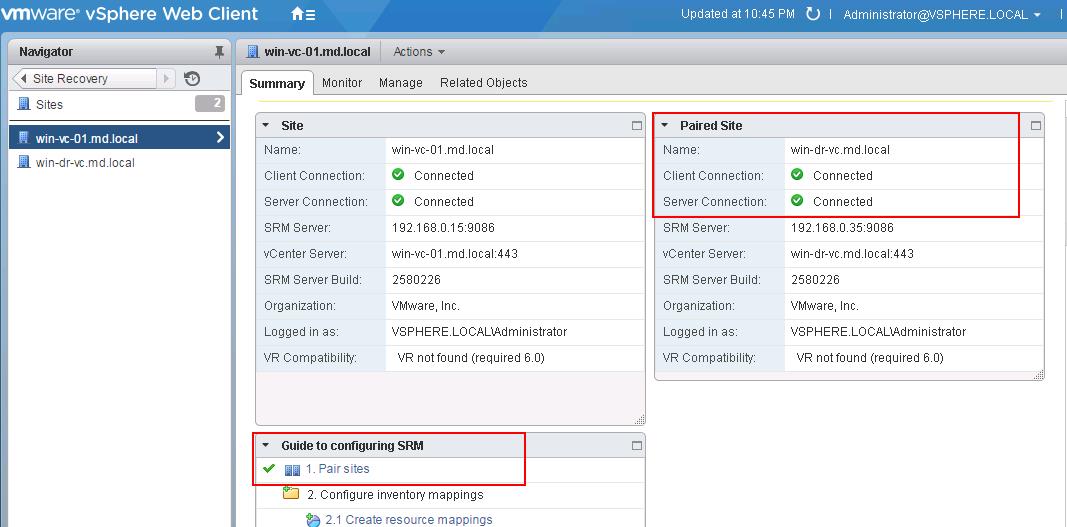The height and width of the screenshot is (527, 1067).
Task: Switch to the Related Objects tab
Action: (x=484, y=82)
